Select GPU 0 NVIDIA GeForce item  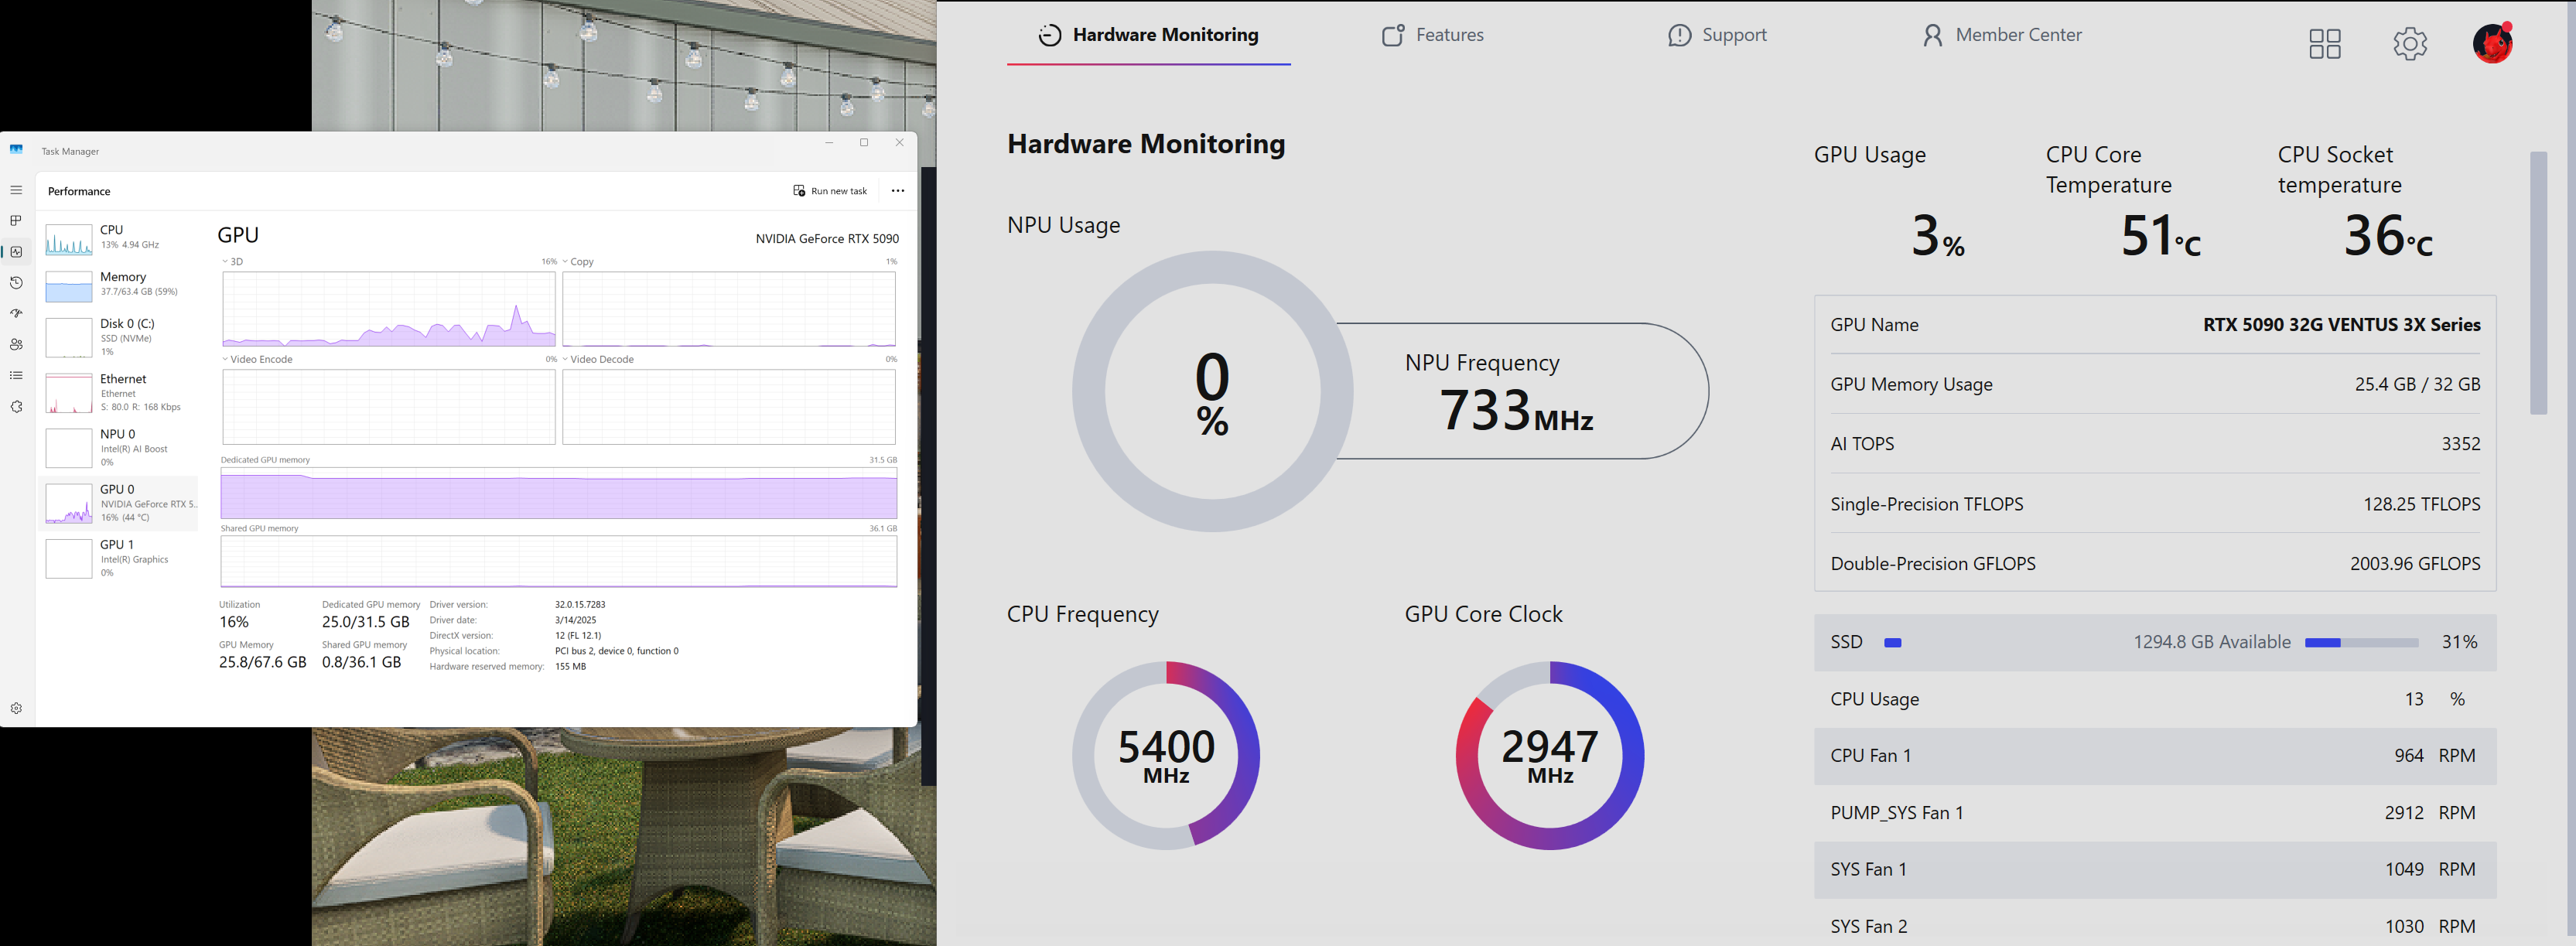(120, 503)
